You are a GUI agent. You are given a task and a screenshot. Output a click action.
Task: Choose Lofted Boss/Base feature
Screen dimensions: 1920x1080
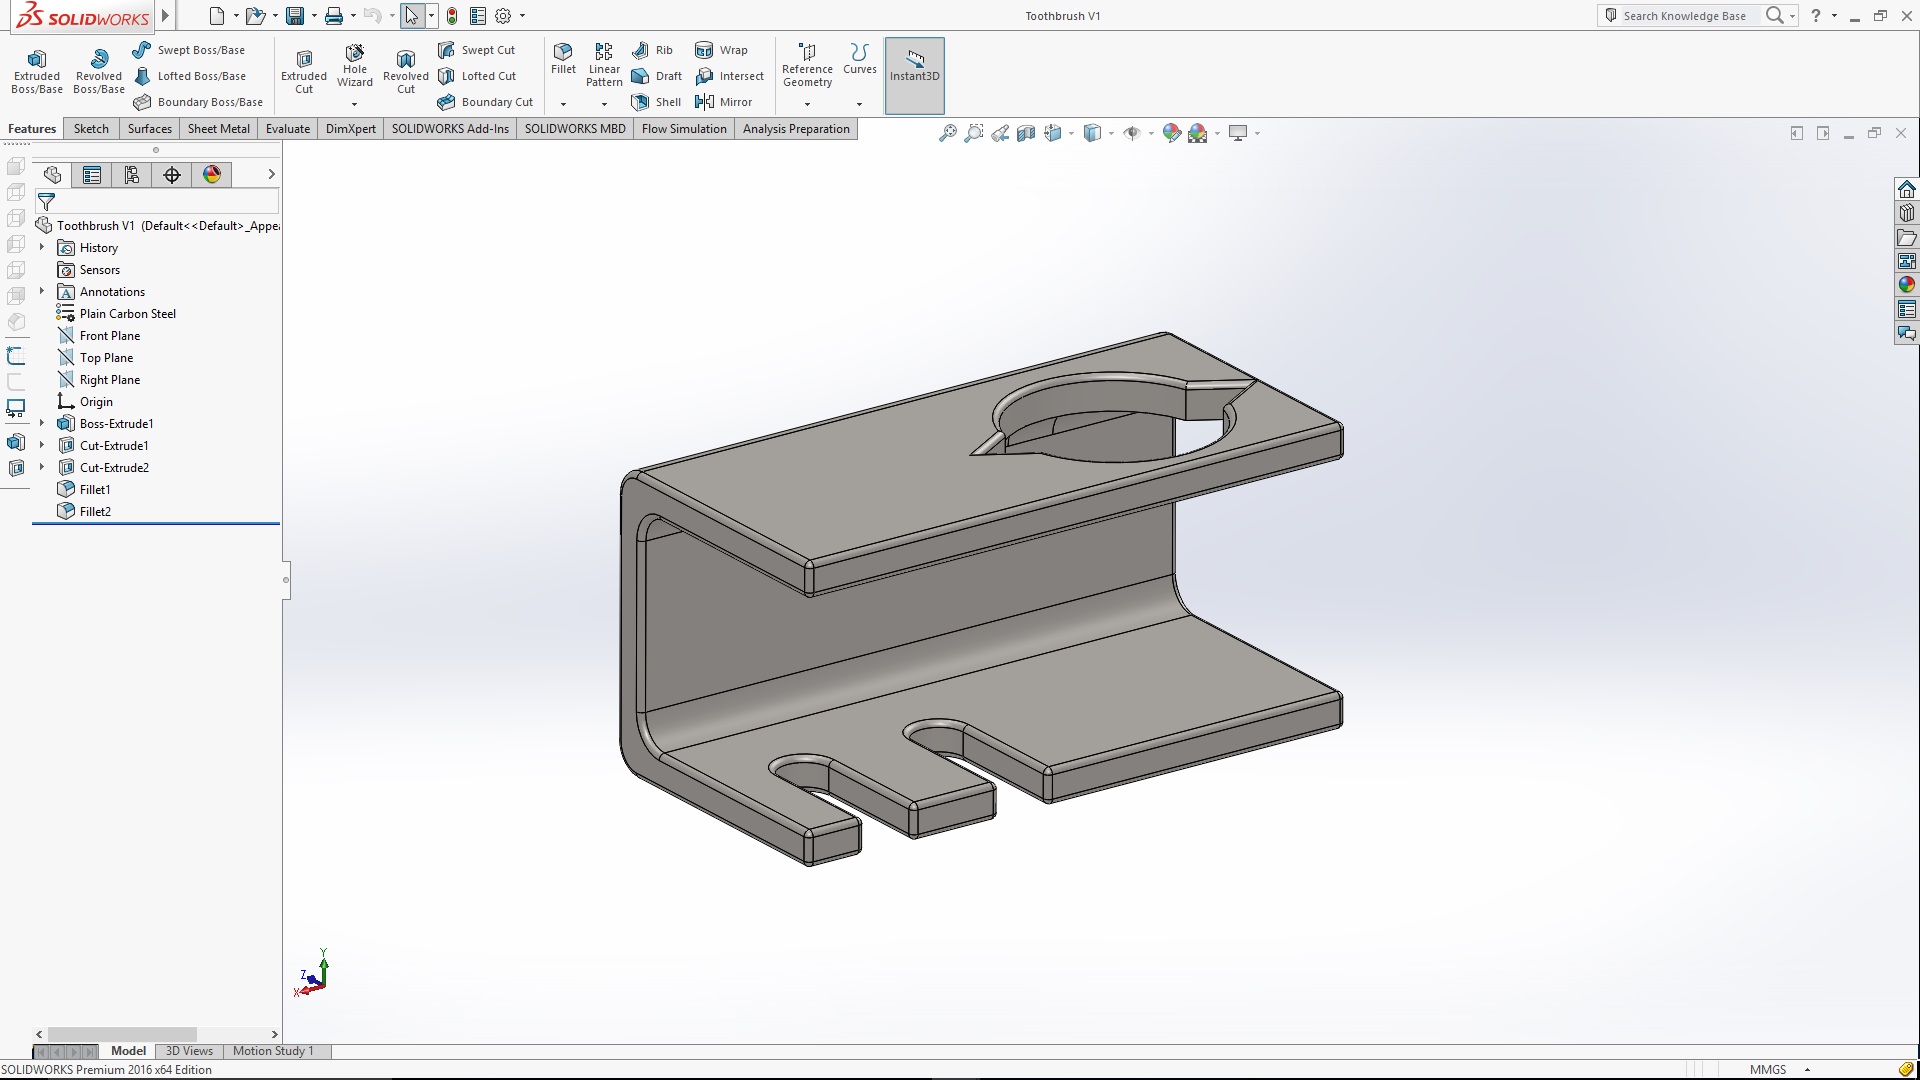(x=189, y=76)
